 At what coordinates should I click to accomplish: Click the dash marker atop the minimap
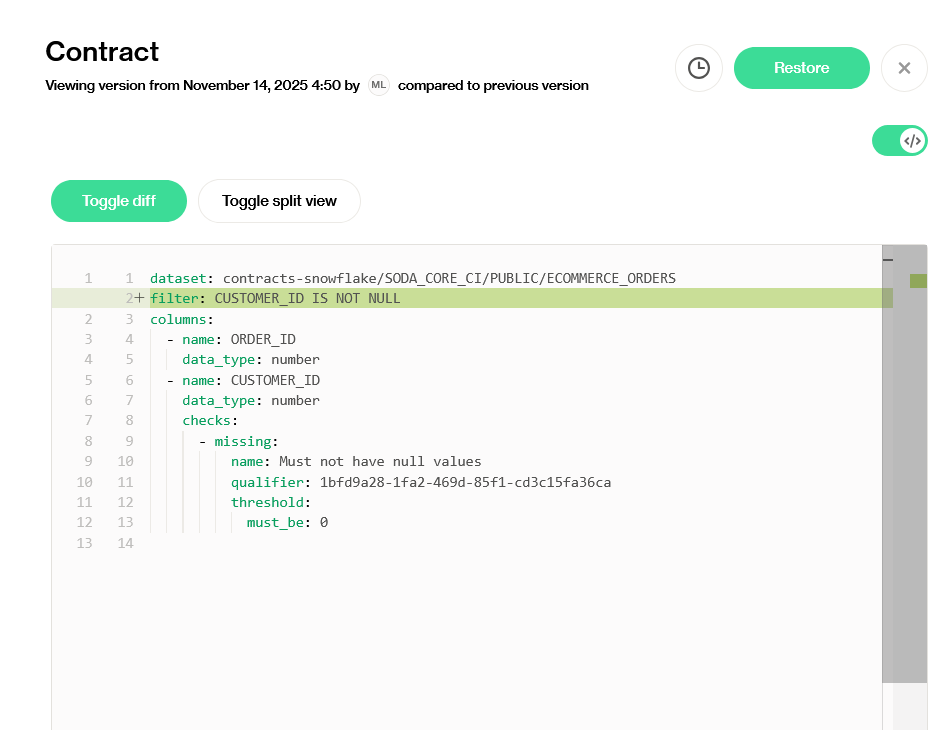point(887,259)
